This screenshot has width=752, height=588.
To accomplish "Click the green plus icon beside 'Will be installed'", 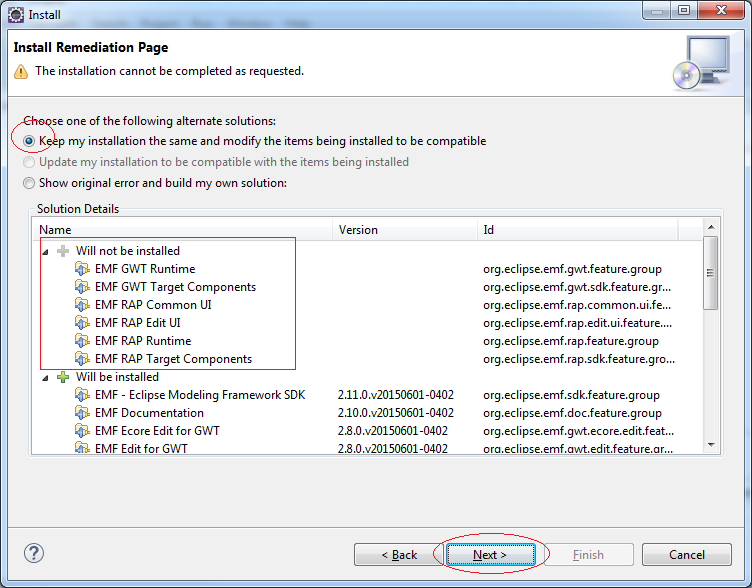I will tap(63, 377).
